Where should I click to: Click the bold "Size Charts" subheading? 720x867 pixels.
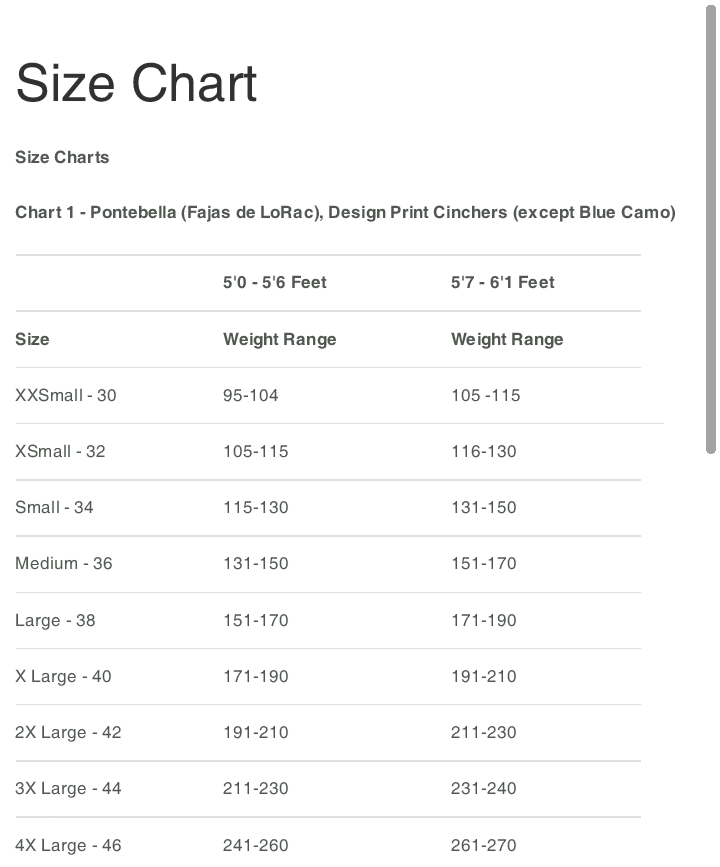[62, 157]
